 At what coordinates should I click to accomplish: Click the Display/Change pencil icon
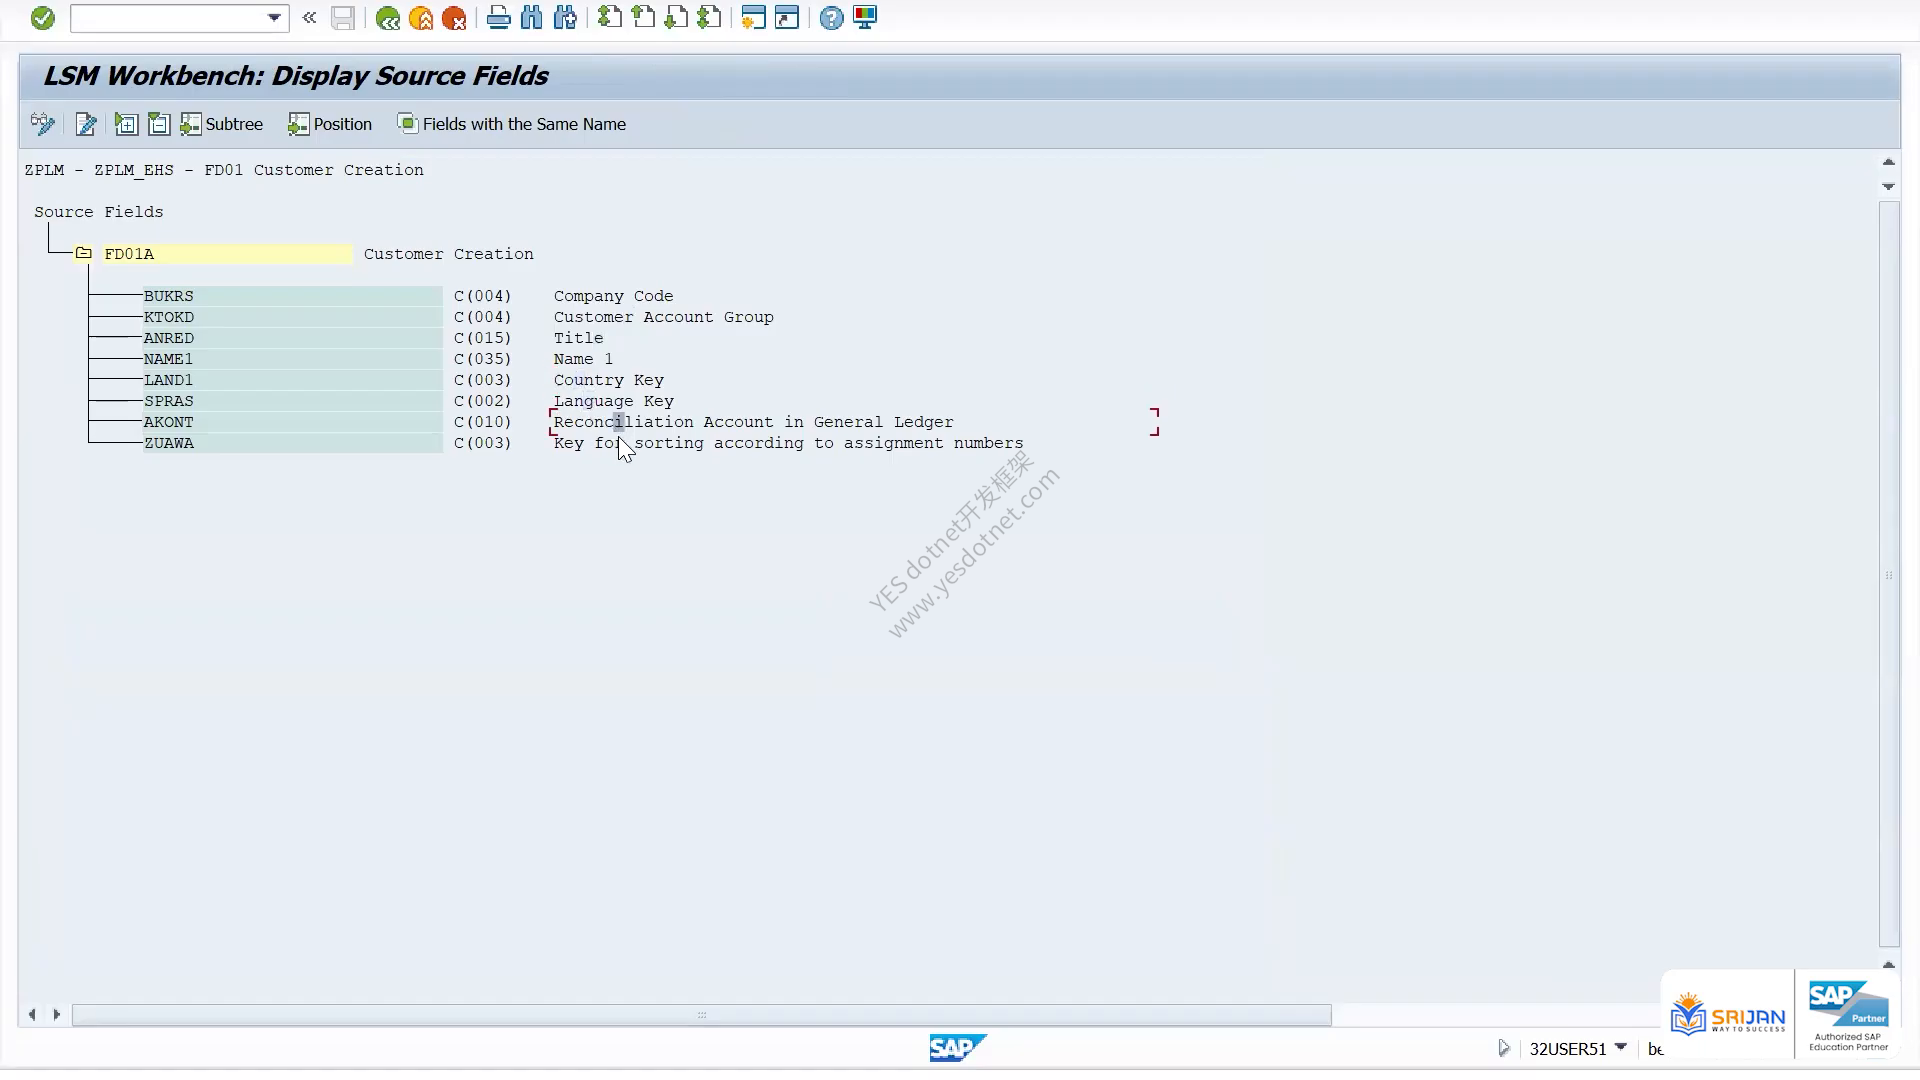(x=86, y=124)
